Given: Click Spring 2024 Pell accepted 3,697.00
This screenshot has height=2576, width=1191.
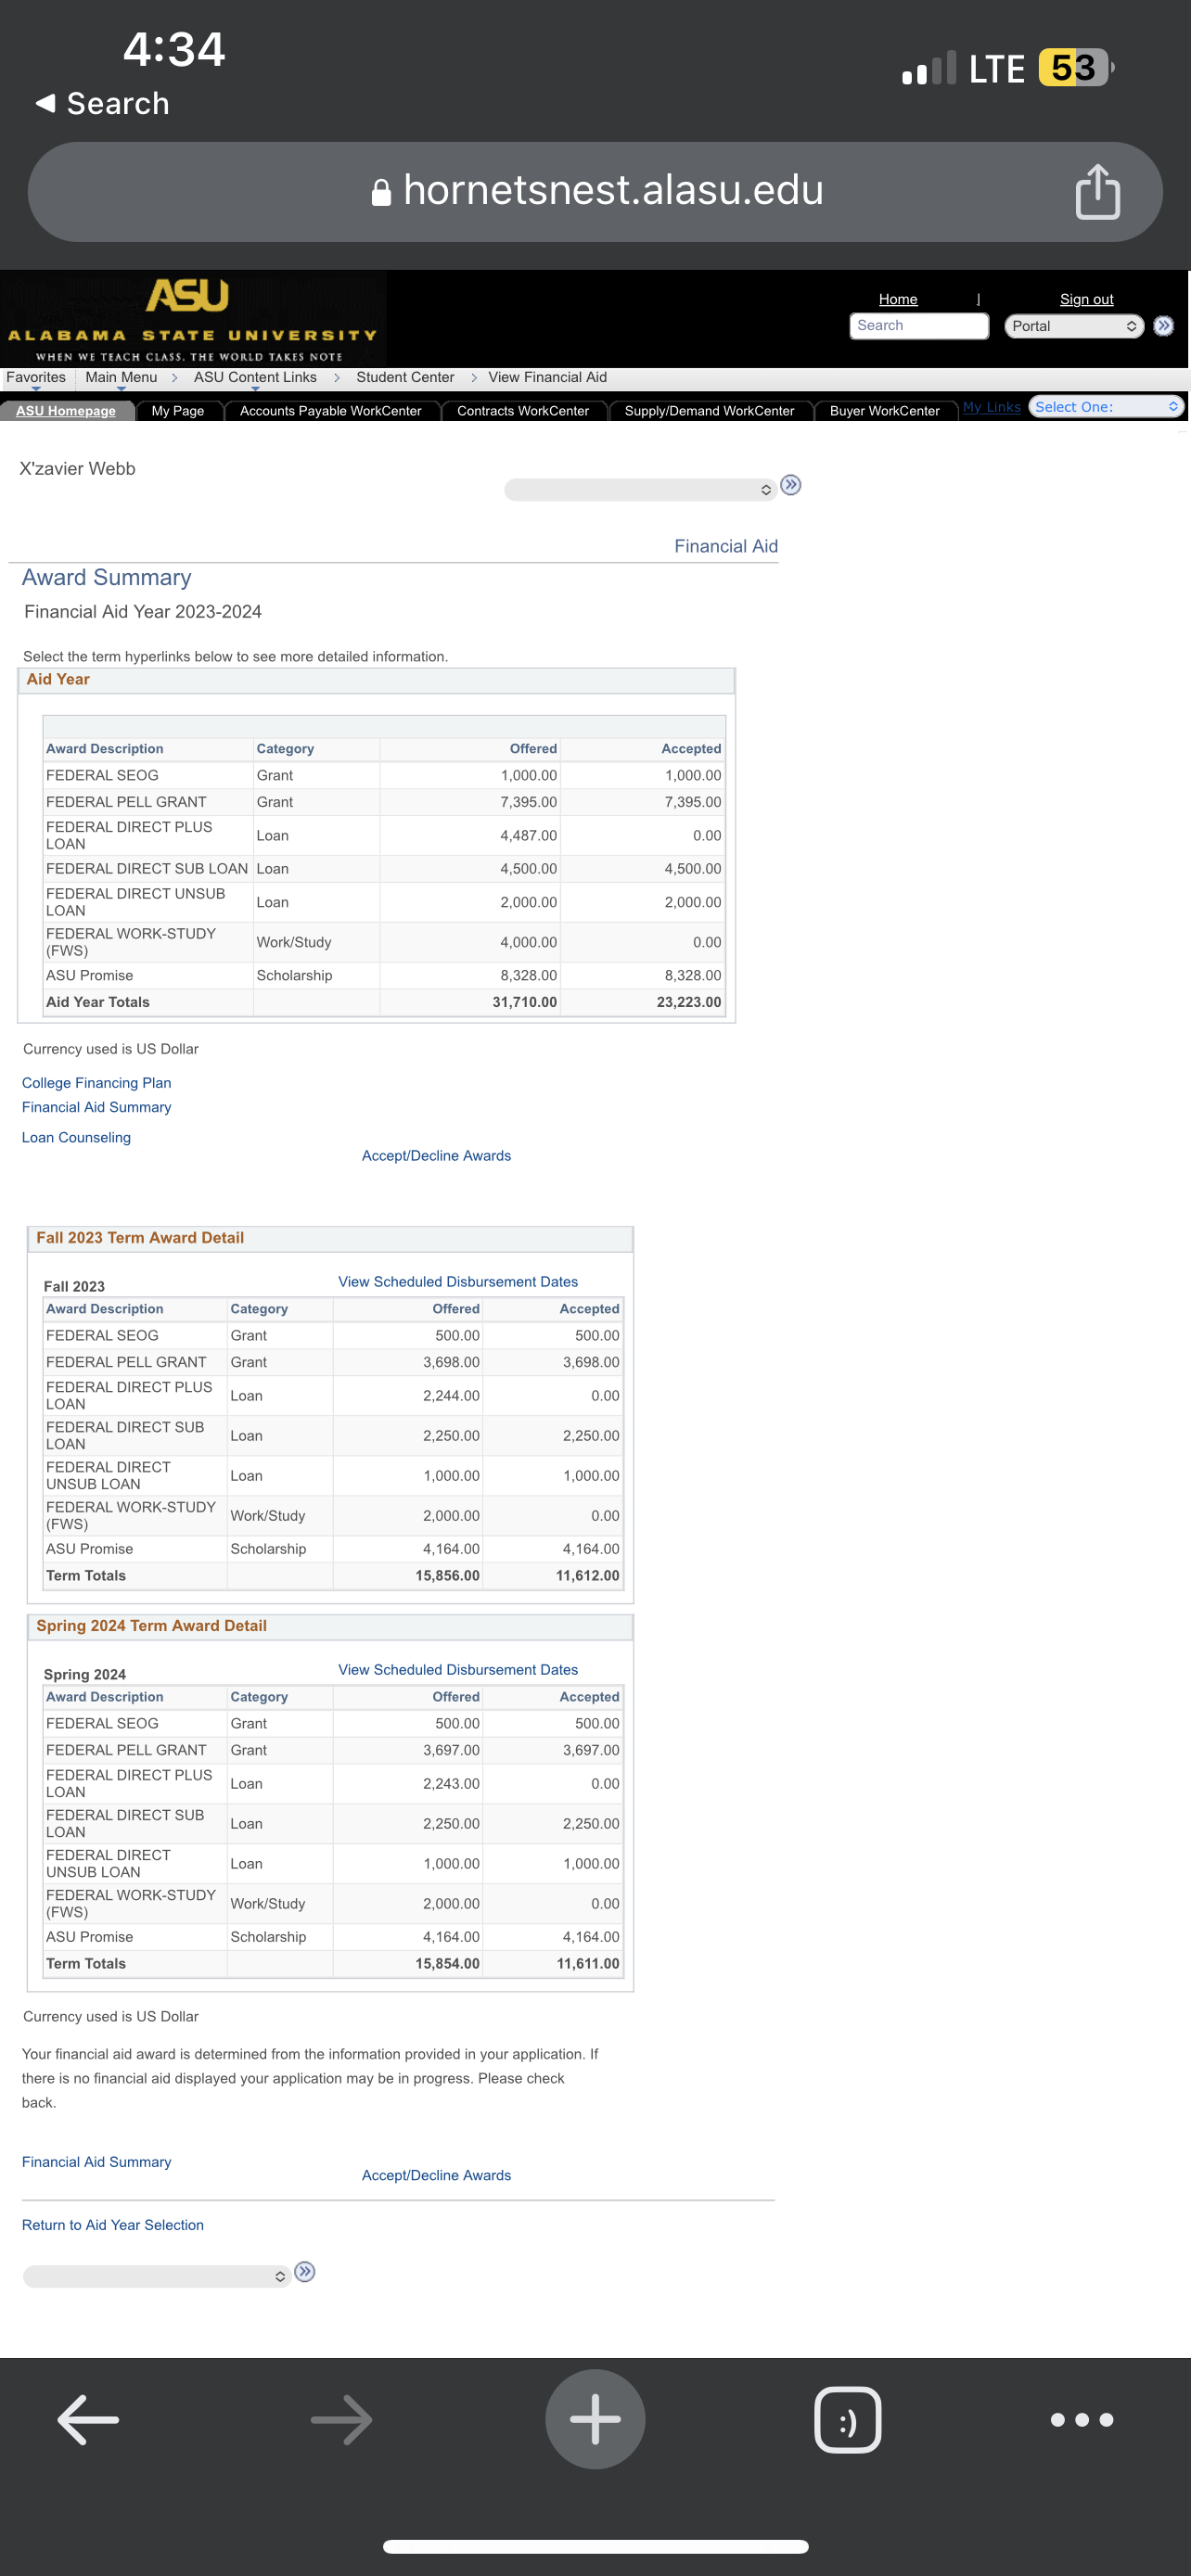Looking at the screenshot, I should (x=591, y=1750).
